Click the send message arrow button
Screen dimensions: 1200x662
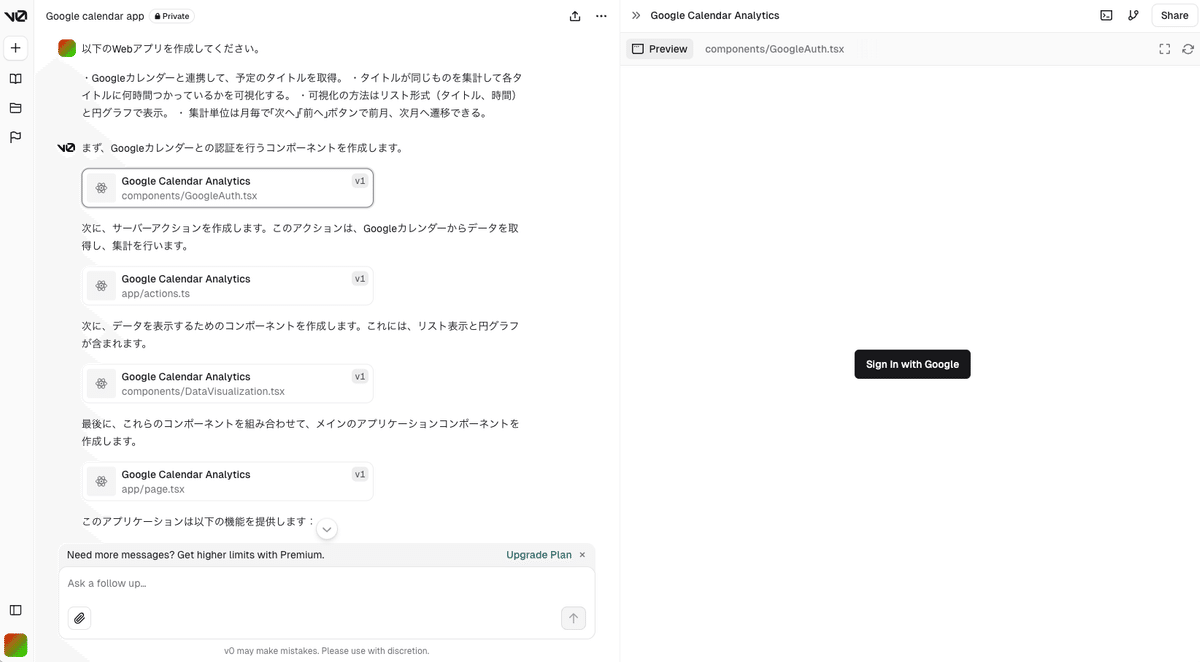573,618
